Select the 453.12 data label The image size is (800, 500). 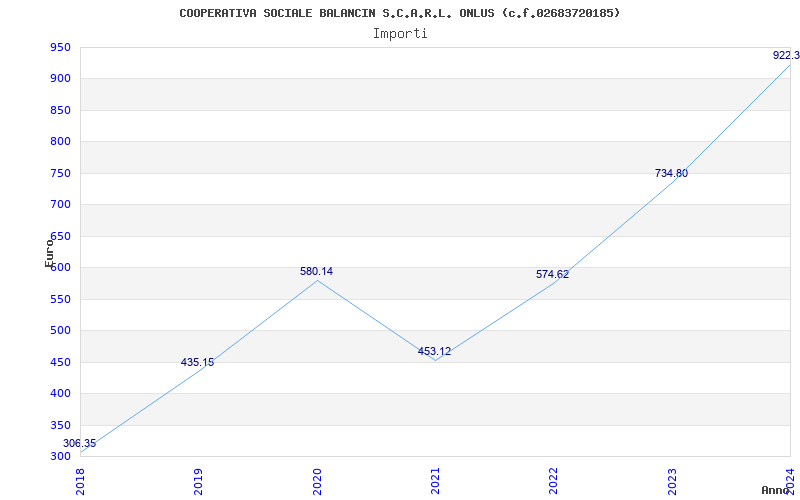435,351
